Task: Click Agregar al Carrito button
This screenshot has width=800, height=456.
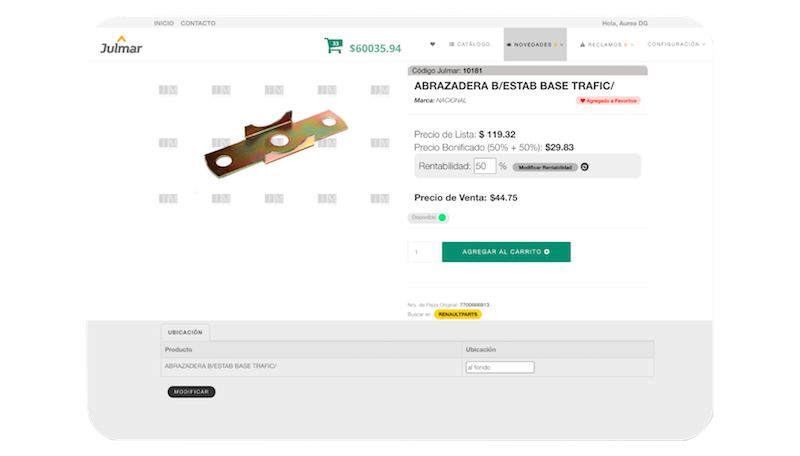Action: coord(506,252)
